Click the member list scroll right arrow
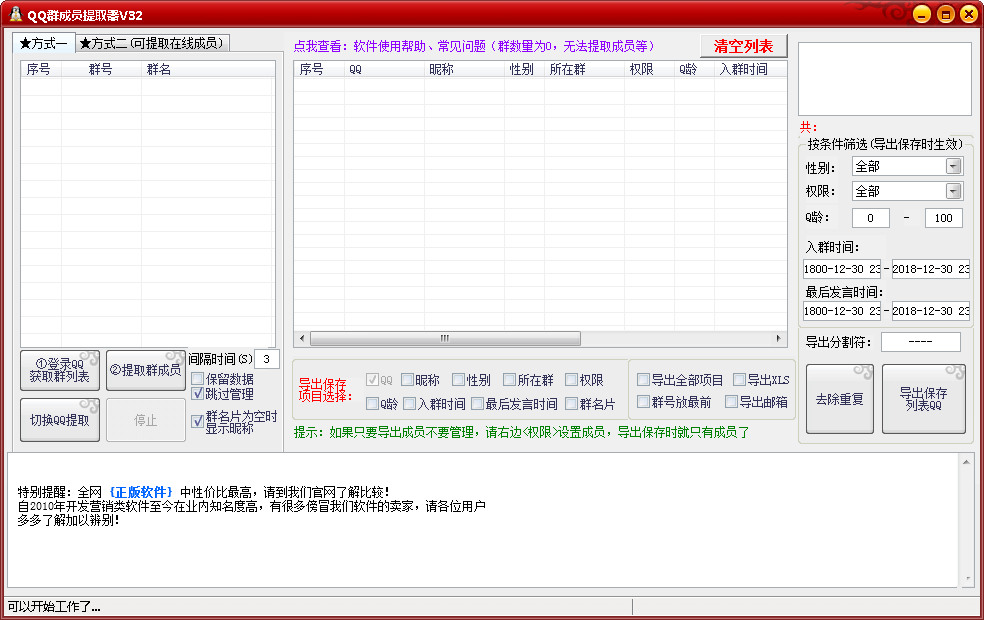This screenshot has width=984, height=620. pos(779,338)
